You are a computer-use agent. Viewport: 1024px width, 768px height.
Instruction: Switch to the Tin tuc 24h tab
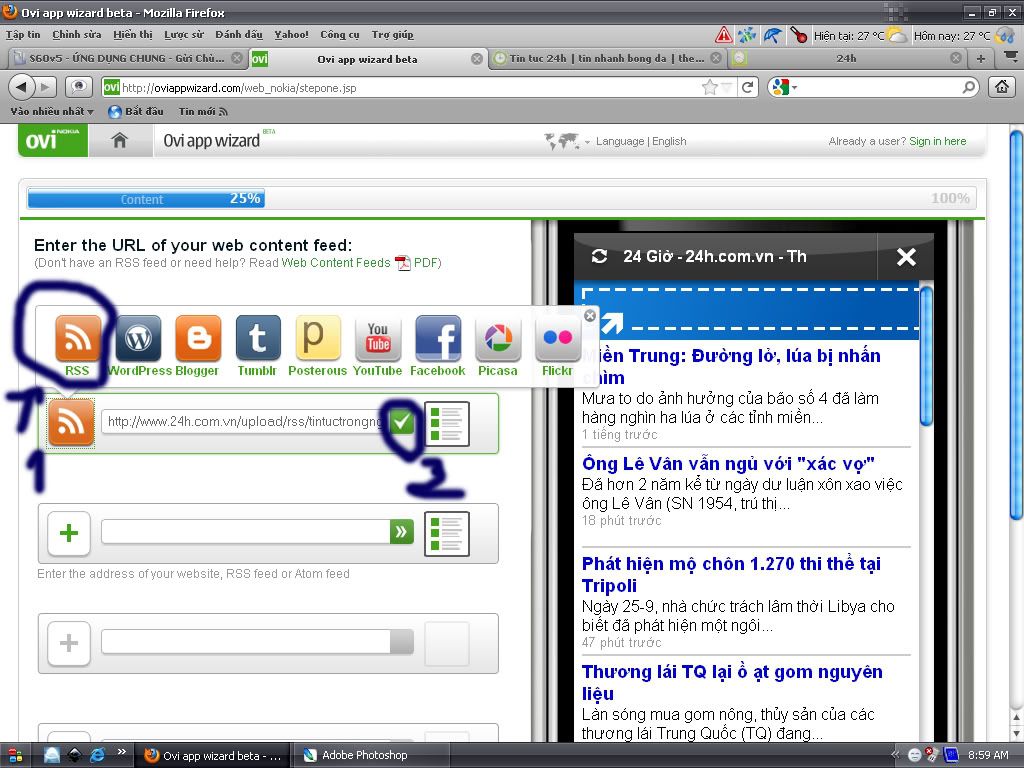pos(607,58)
